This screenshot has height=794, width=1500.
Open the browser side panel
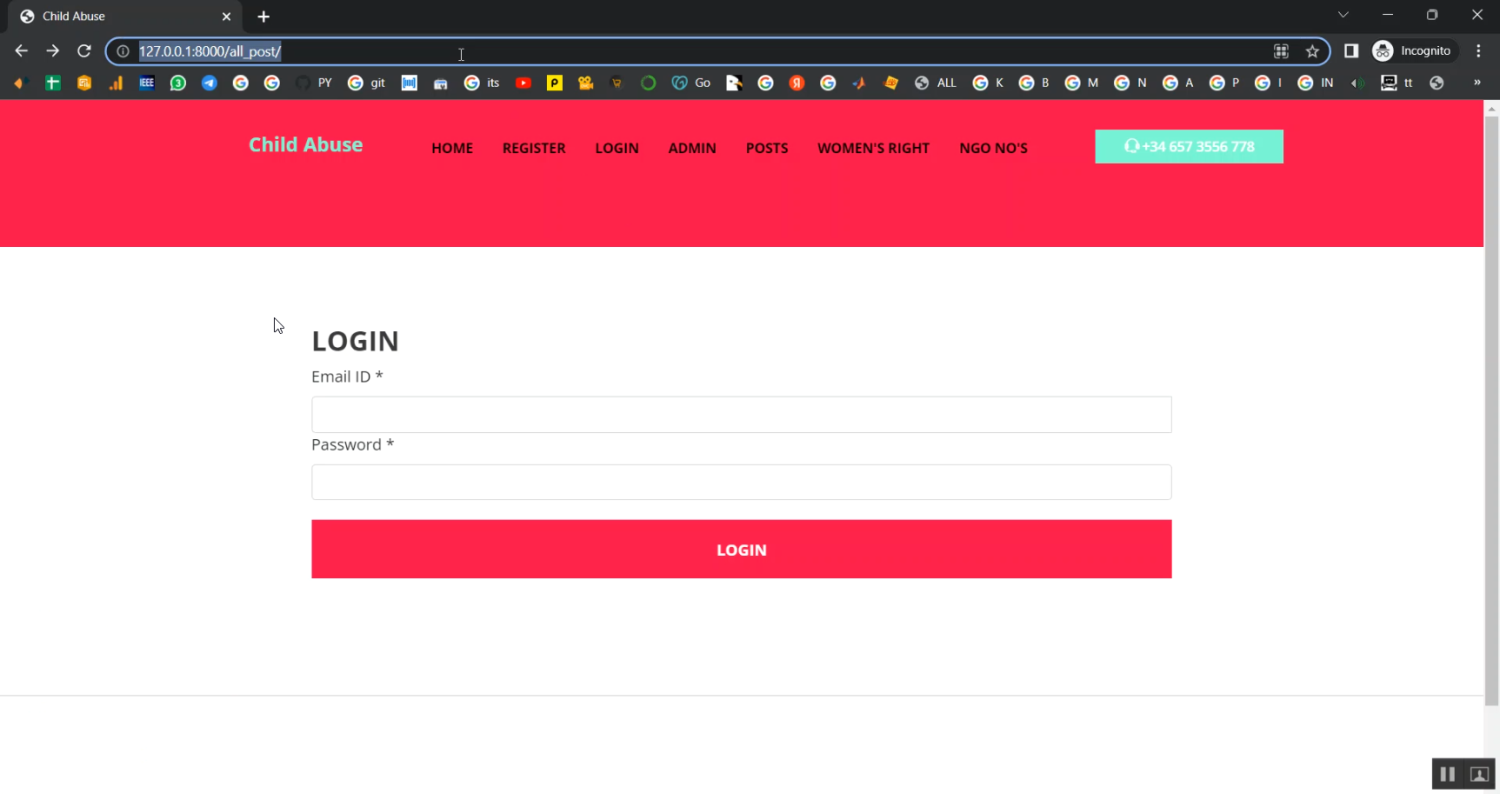pos(1351,51)
